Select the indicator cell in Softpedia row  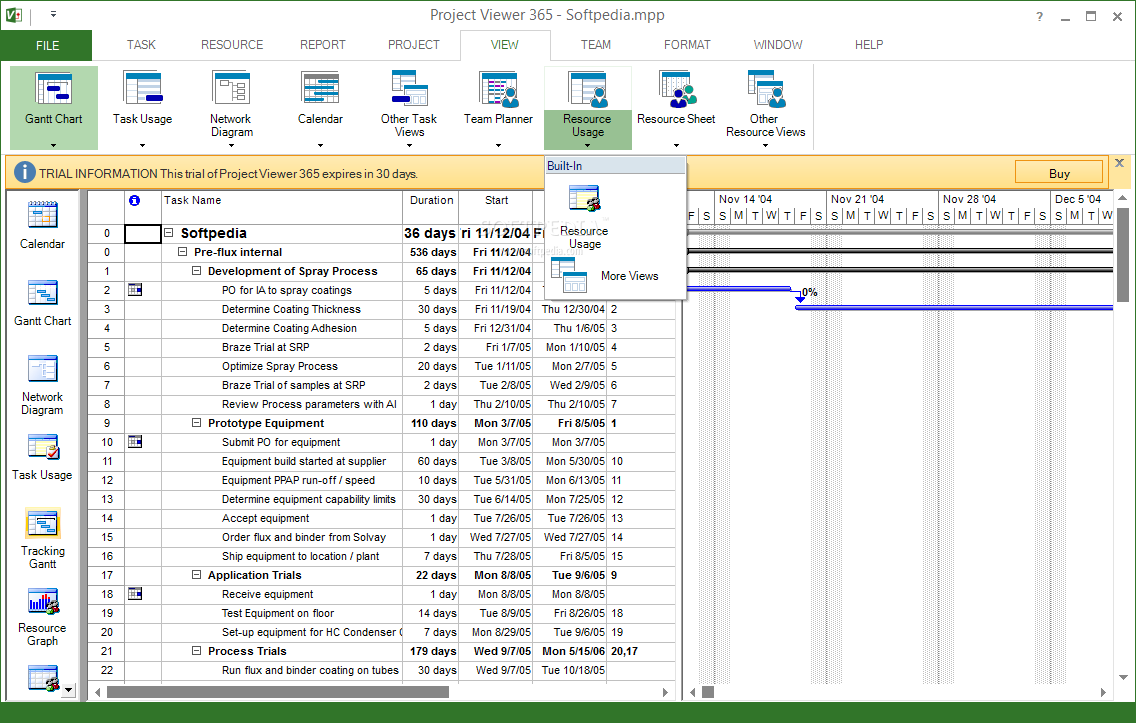(143, 233)
